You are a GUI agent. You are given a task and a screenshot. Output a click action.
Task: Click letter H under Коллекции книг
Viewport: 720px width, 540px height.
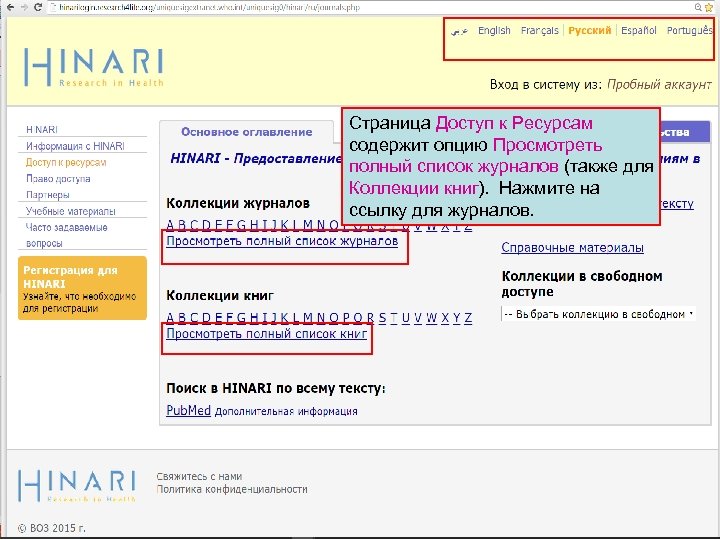254,318
